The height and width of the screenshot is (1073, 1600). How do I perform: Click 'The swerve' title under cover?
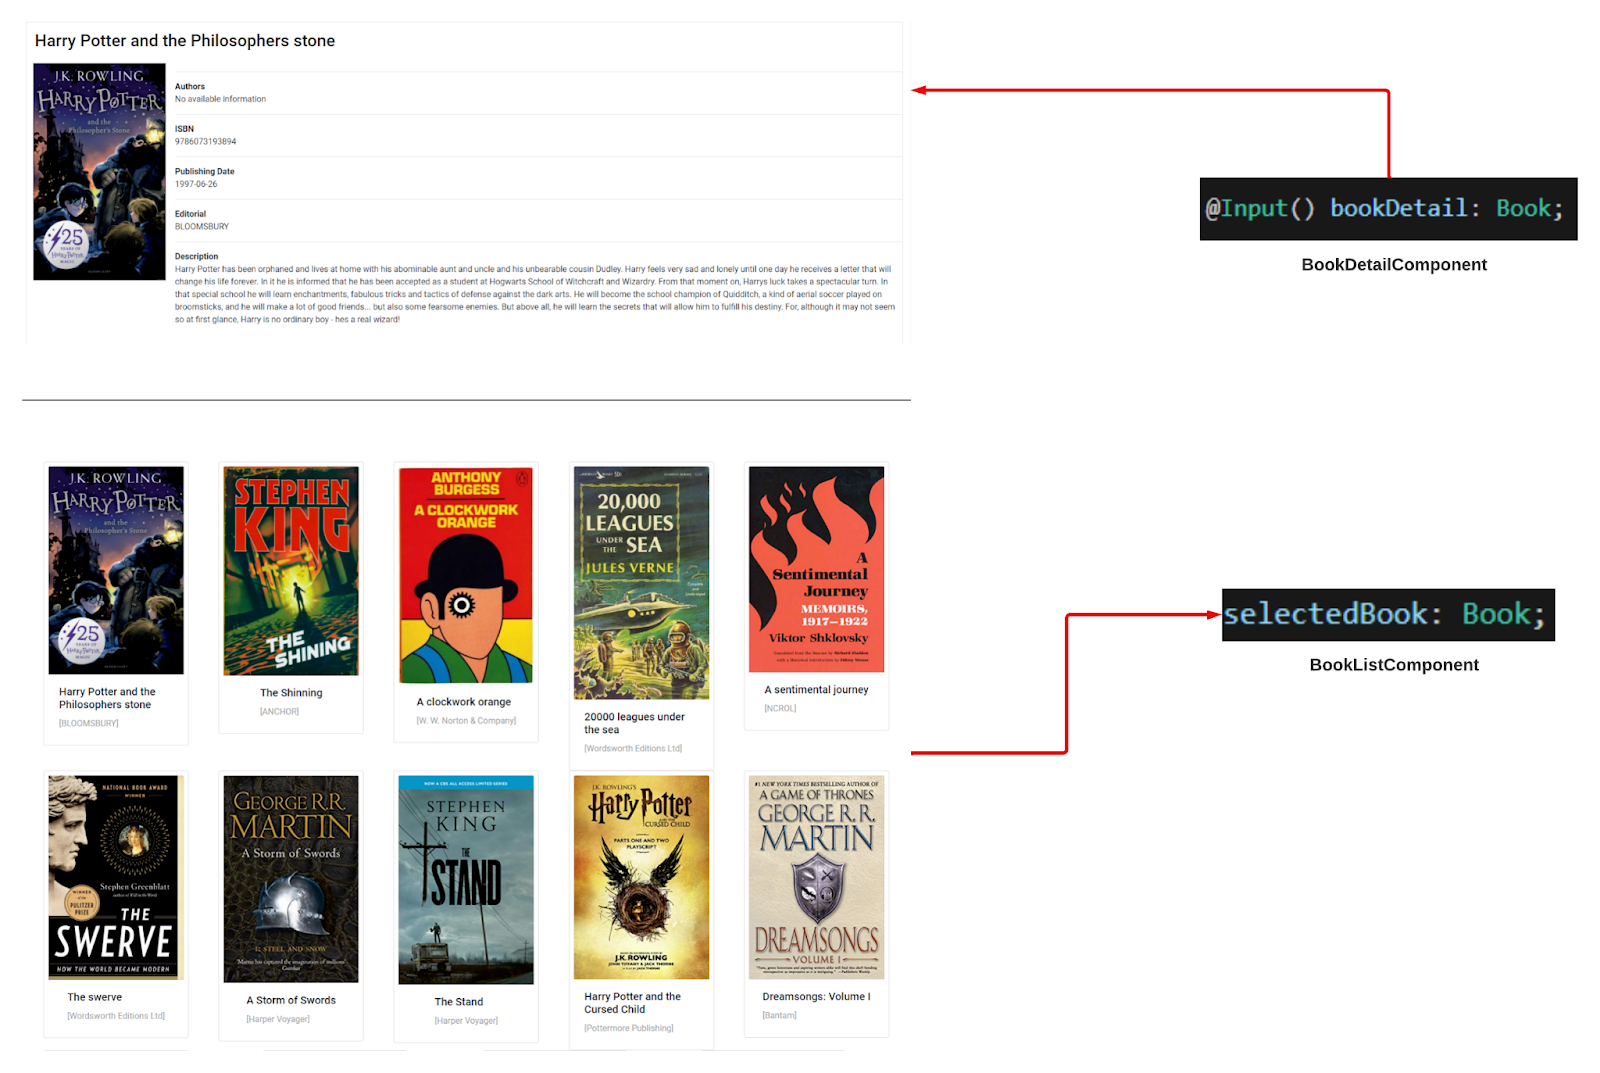point(95,997)
